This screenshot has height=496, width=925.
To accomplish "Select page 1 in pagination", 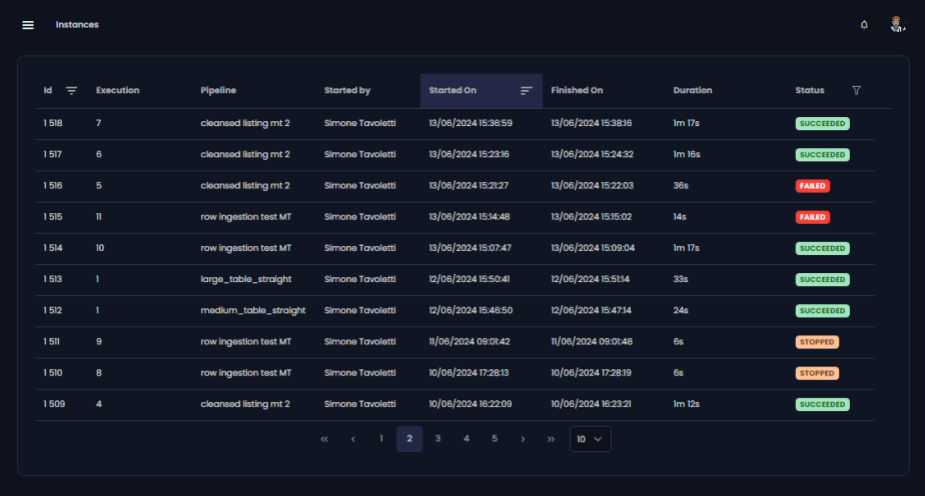I will 381,439.
